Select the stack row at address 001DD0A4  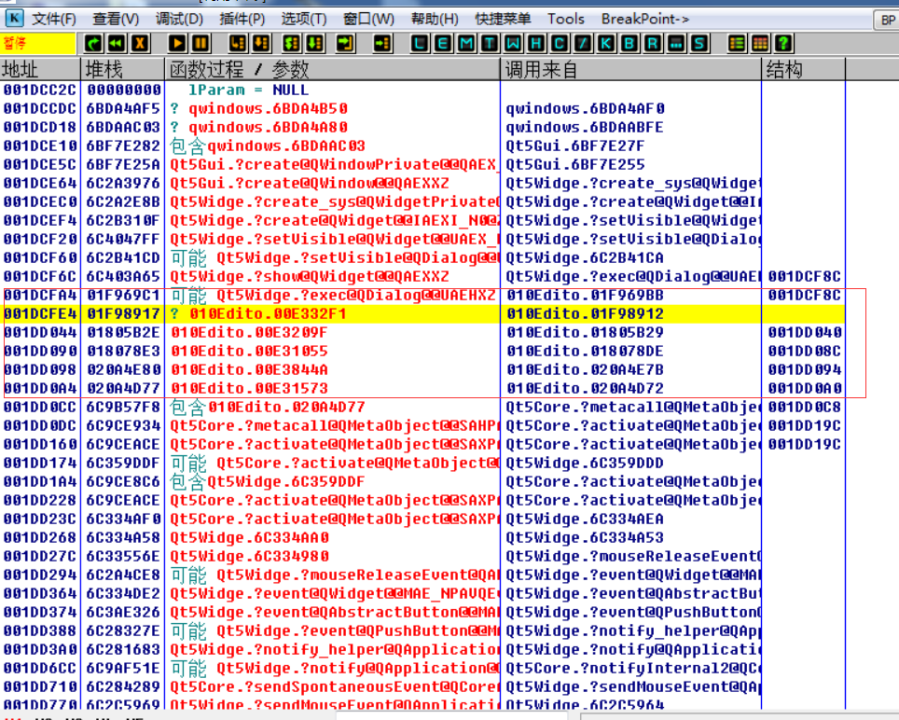[250, 388]
